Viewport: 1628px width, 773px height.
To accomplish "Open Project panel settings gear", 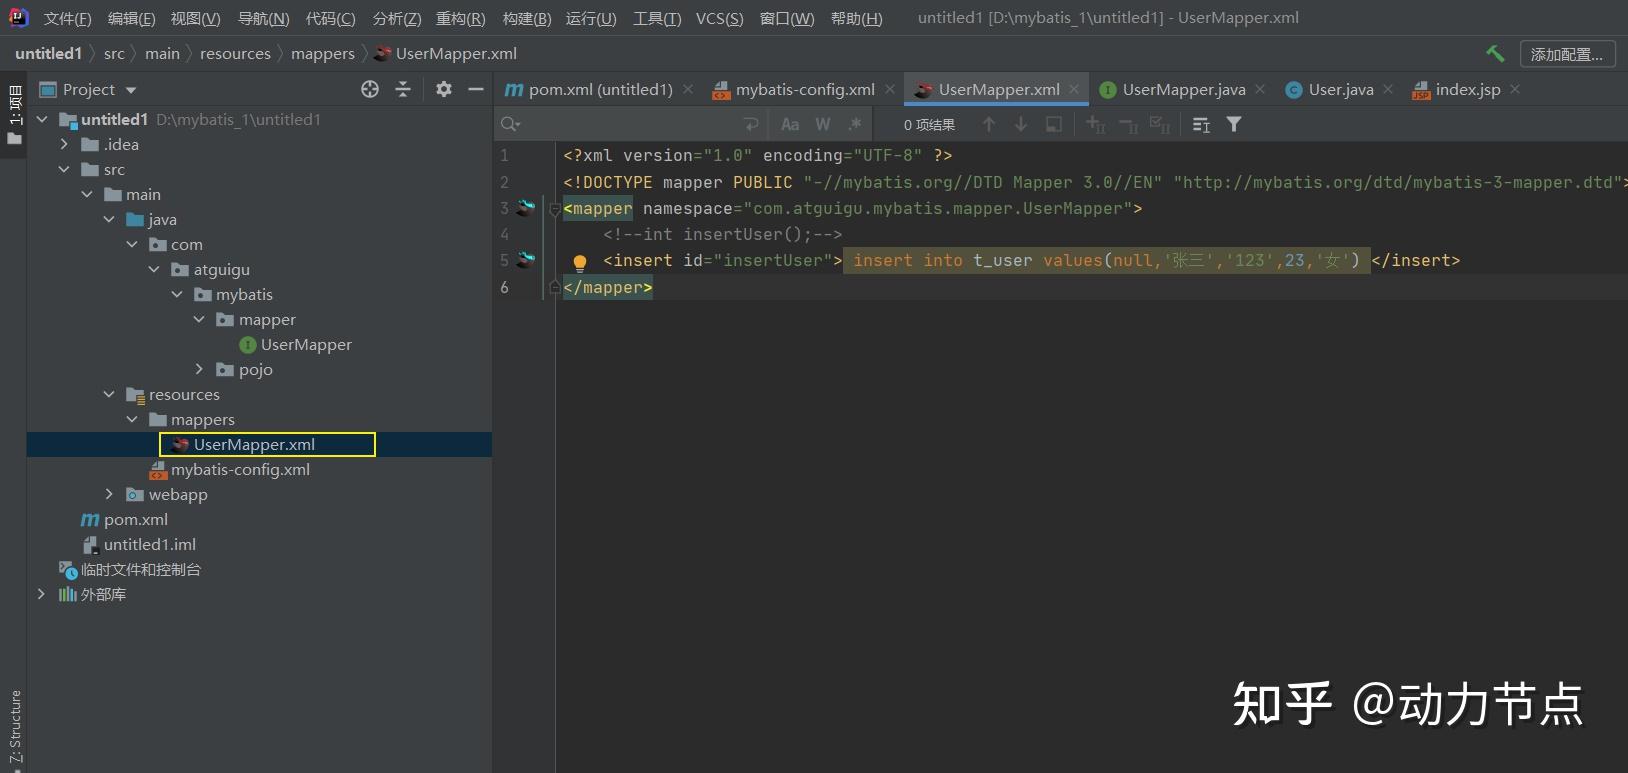I will click(x=444, y=89).
